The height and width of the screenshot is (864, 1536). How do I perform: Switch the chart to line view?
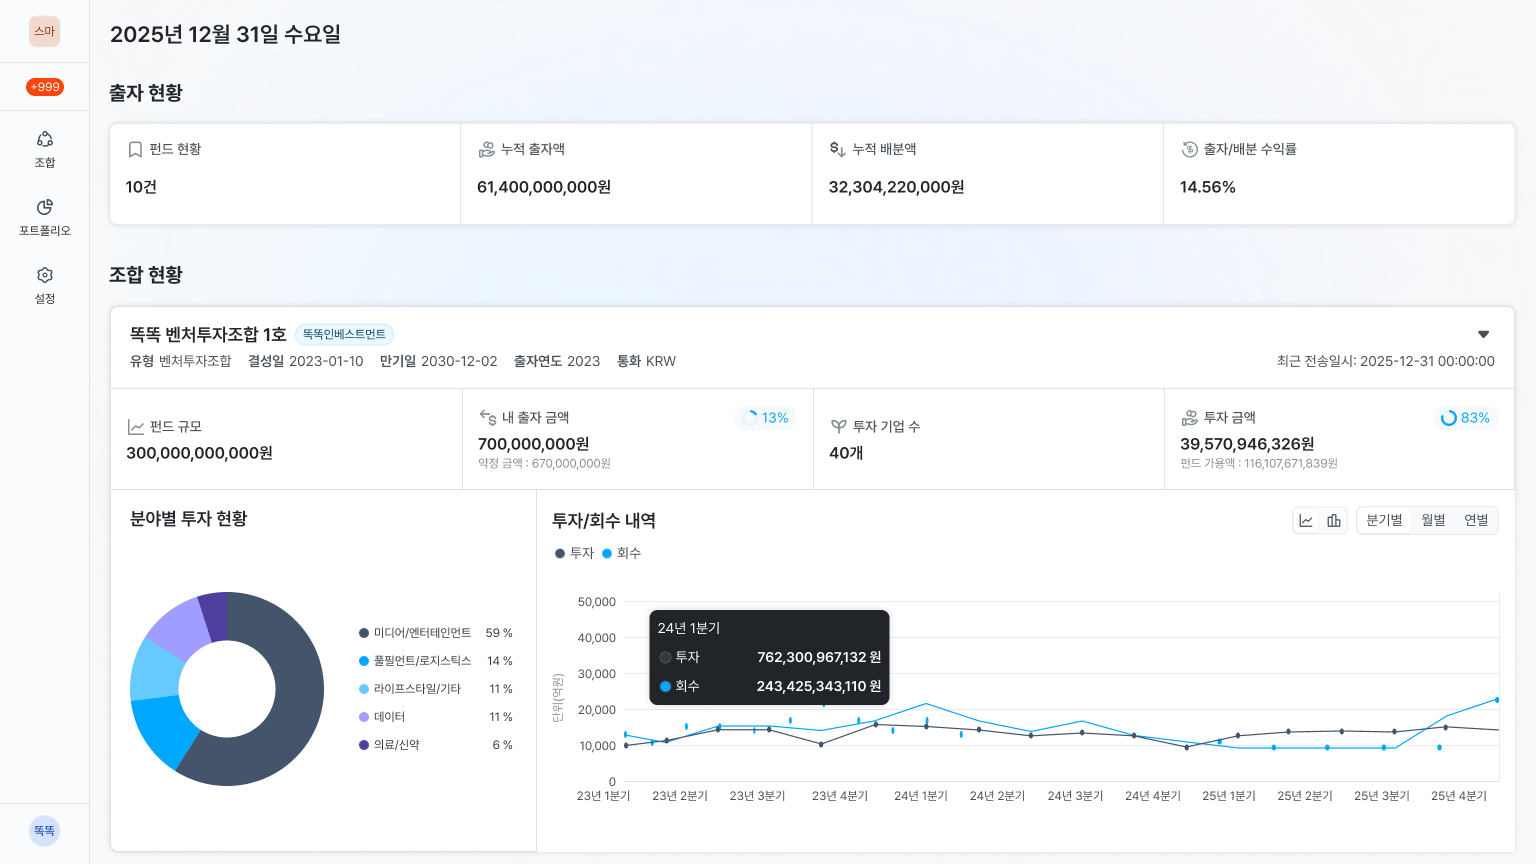(x=1306, y=520)
